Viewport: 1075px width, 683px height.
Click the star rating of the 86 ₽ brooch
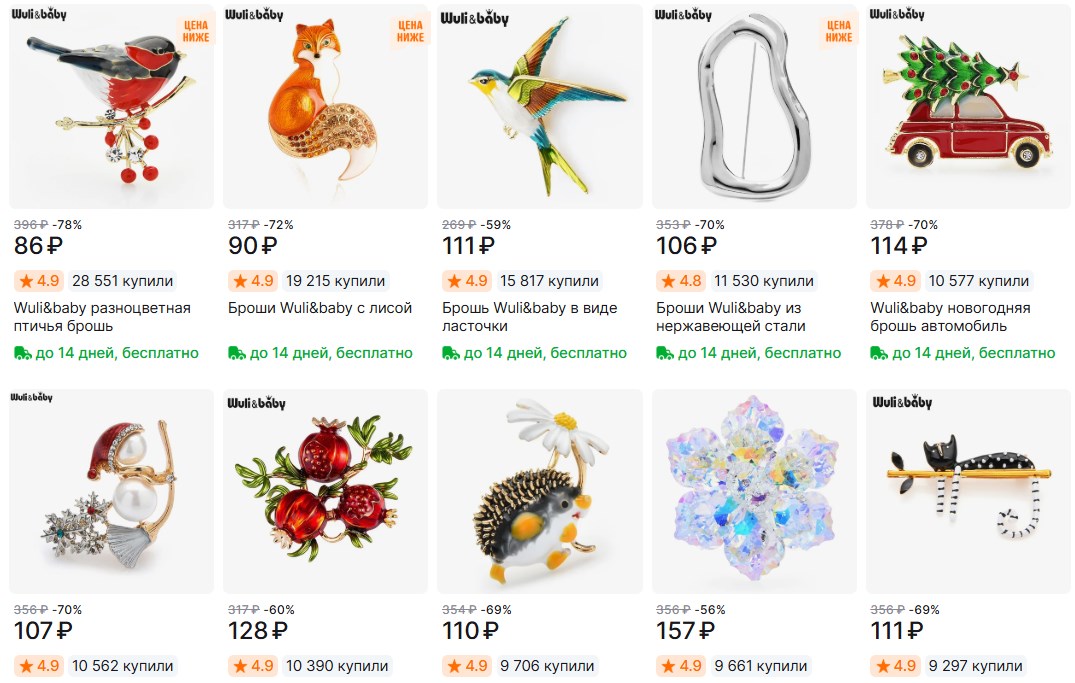point(38,280)
